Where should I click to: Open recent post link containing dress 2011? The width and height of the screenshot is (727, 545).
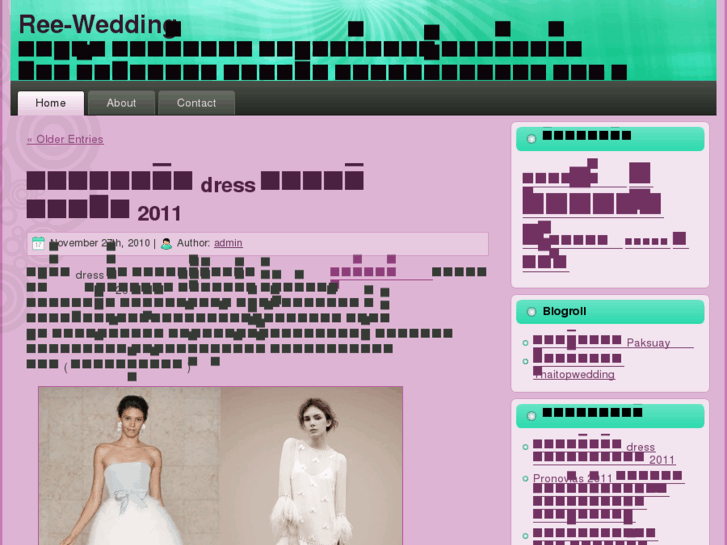604,453
